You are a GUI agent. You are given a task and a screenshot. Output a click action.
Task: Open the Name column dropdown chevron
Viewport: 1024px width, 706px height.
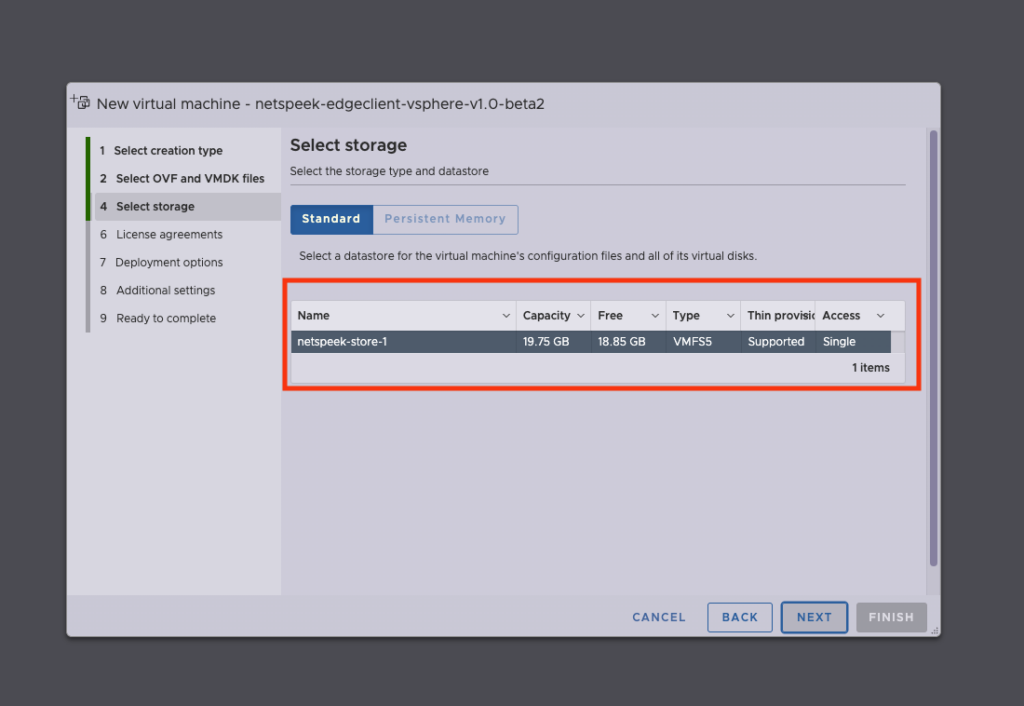click(505, 316)
